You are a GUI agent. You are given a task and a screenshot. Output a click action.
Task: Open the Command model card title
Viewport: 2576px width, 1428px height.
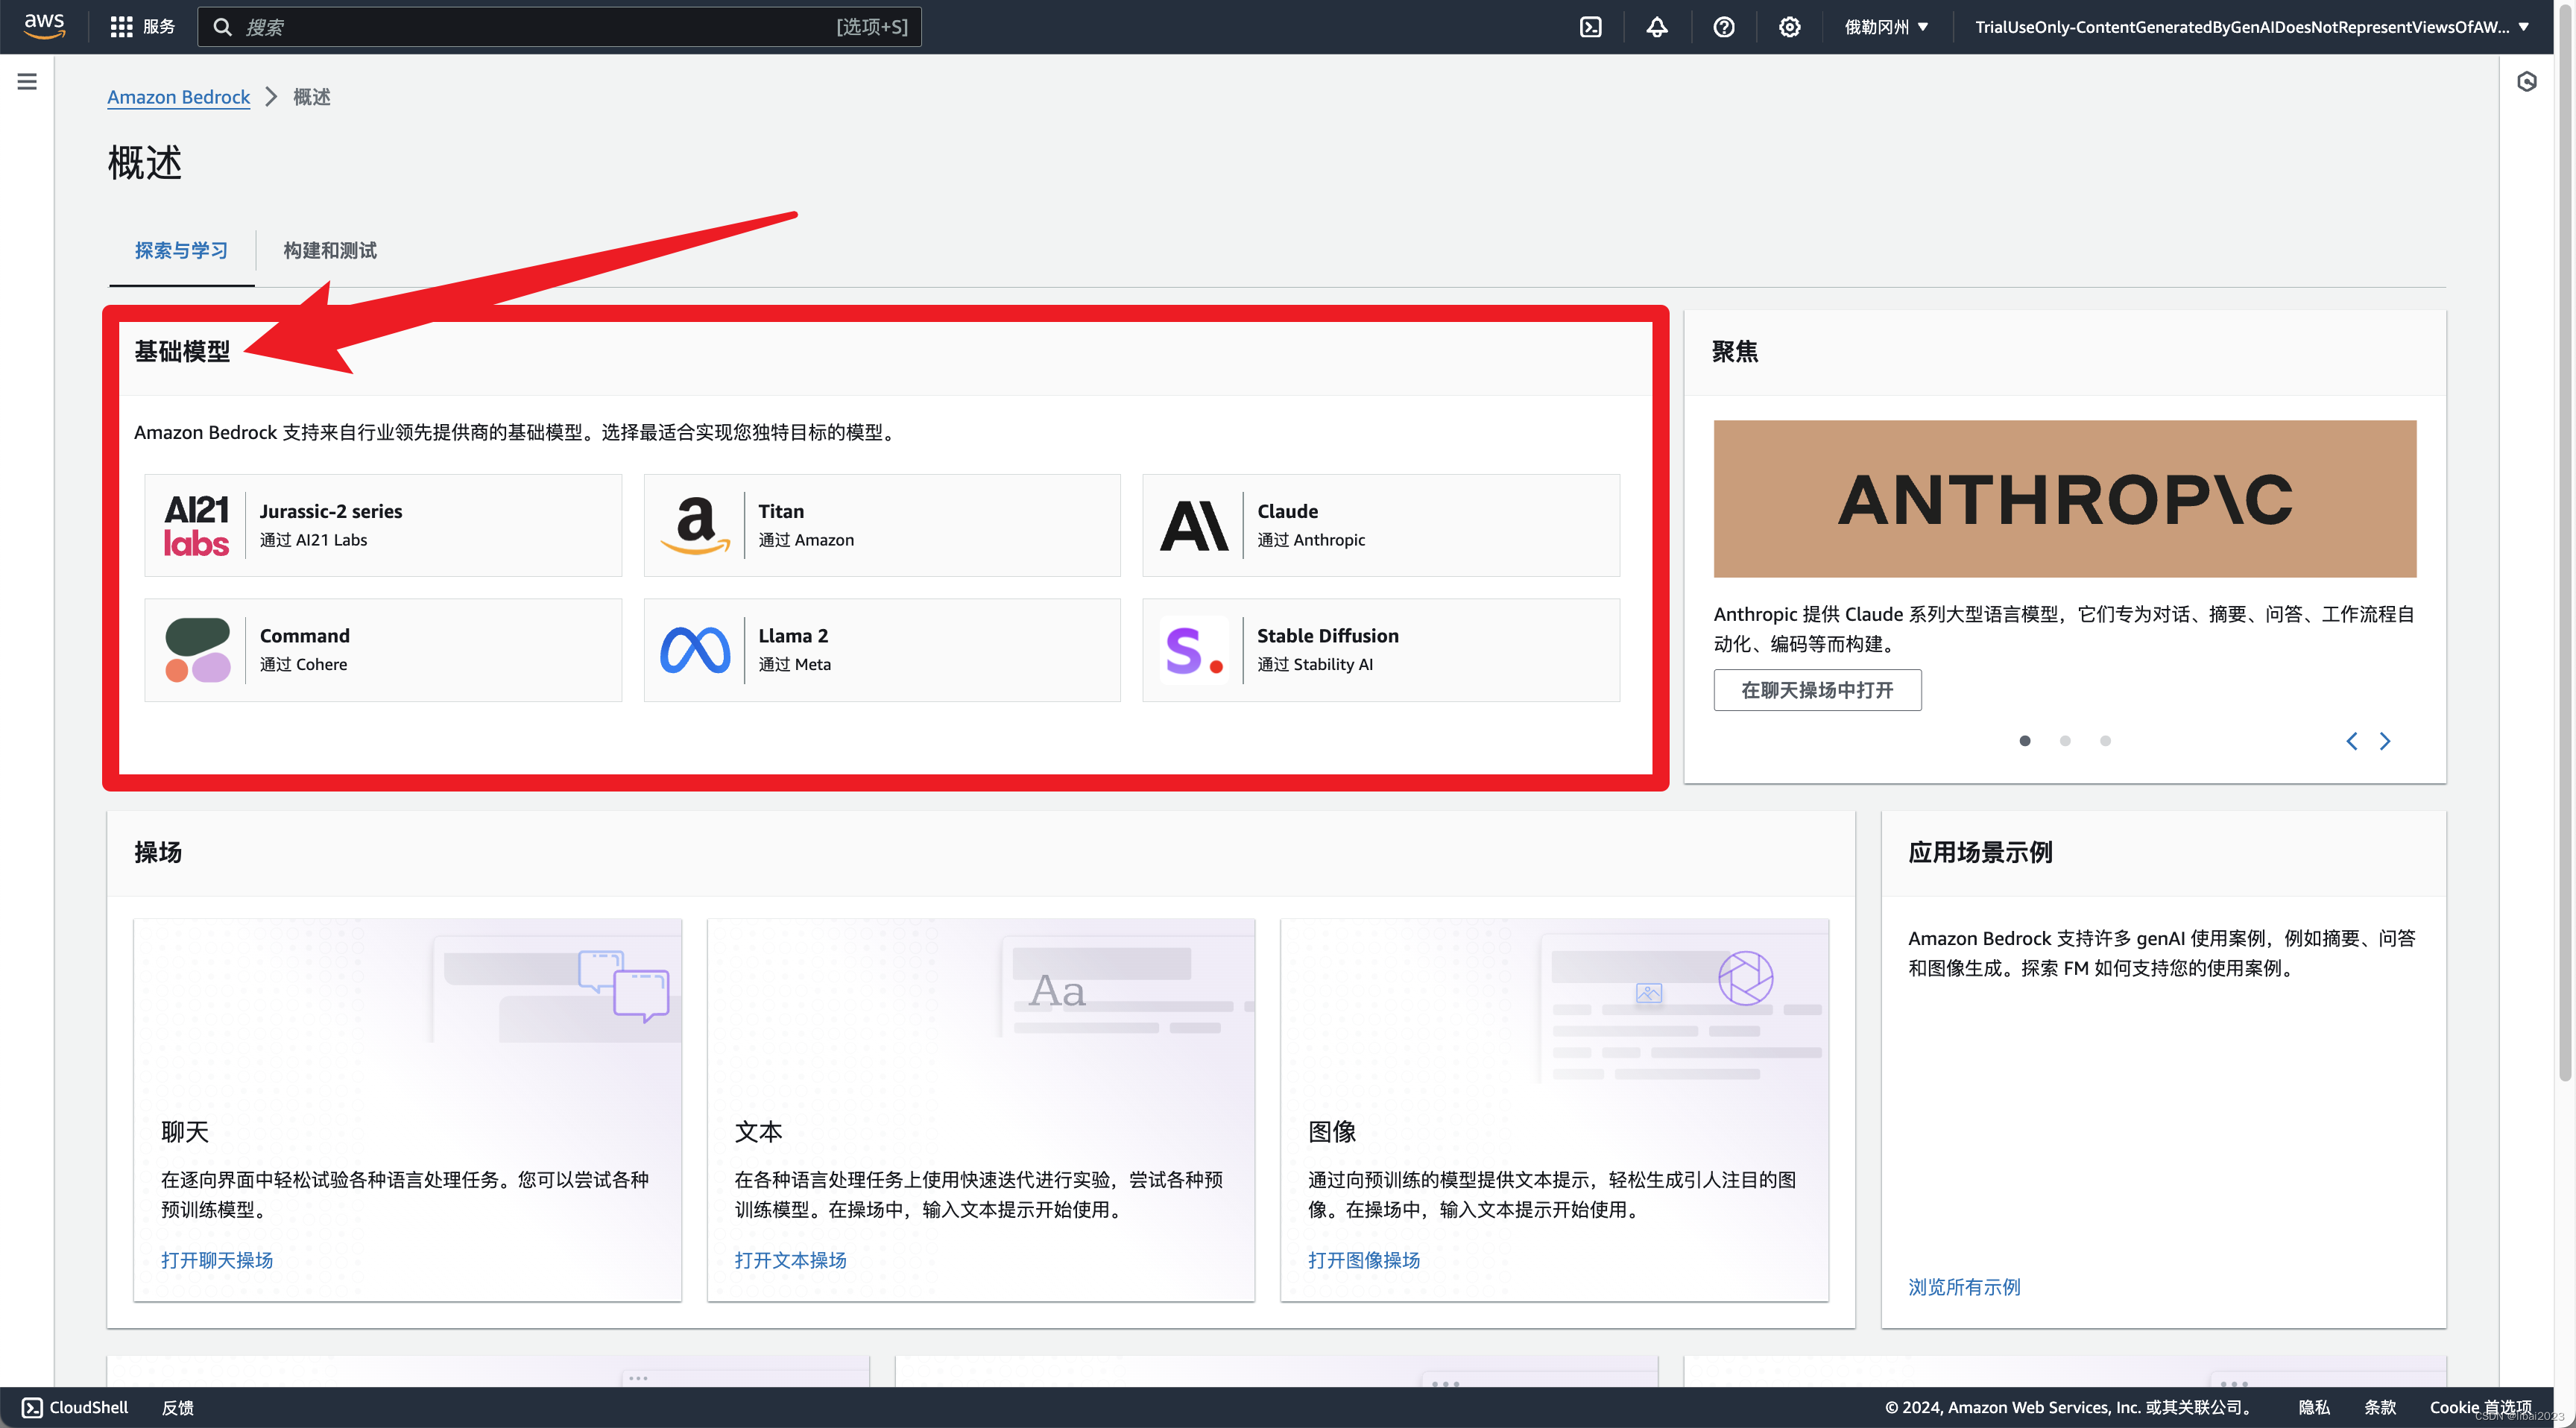coord(305,636)
